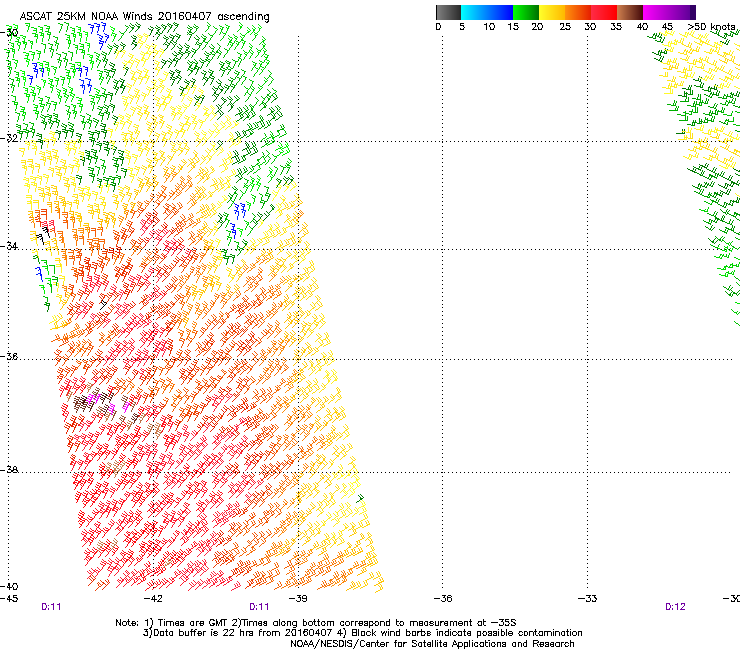The height and width of the screenshot is (650, 740).
Task: Select the -38 latitude axis label
Action: tap(9, 470)
